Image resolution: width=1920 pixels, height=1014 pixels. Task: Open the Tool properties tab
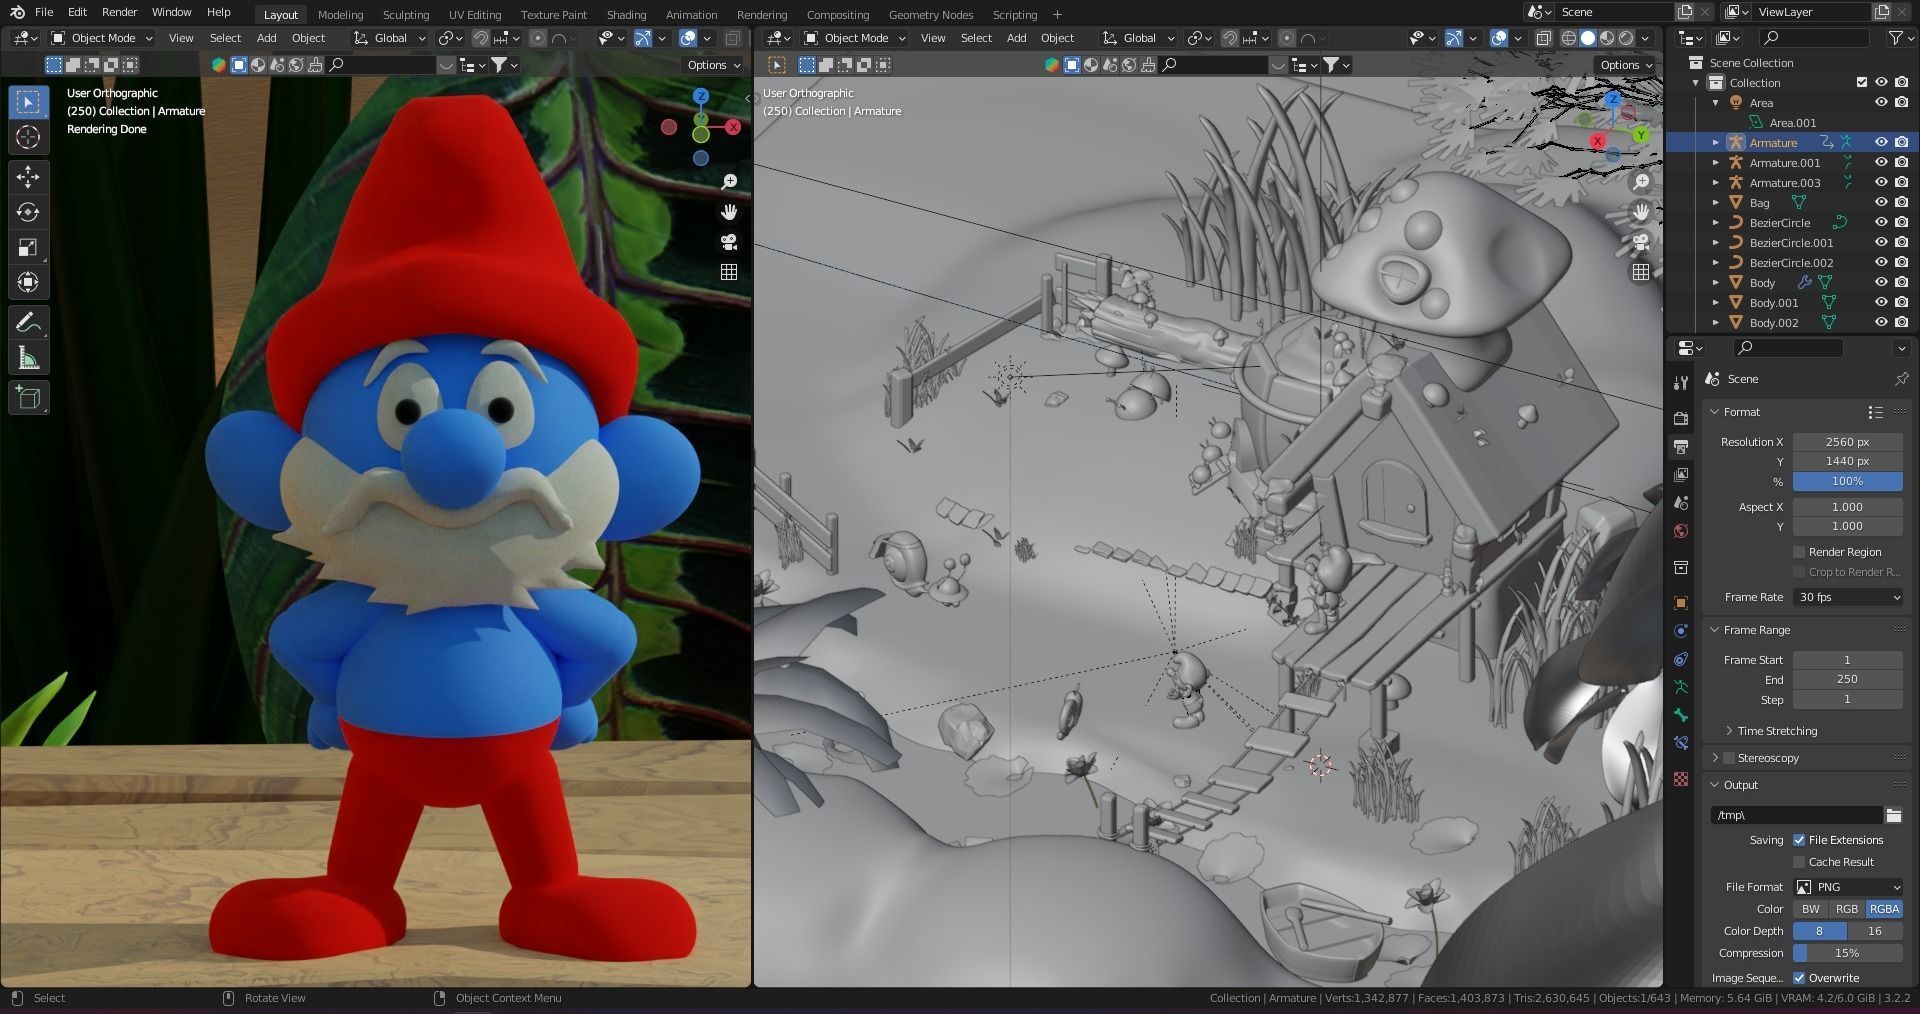[1681, 383]
